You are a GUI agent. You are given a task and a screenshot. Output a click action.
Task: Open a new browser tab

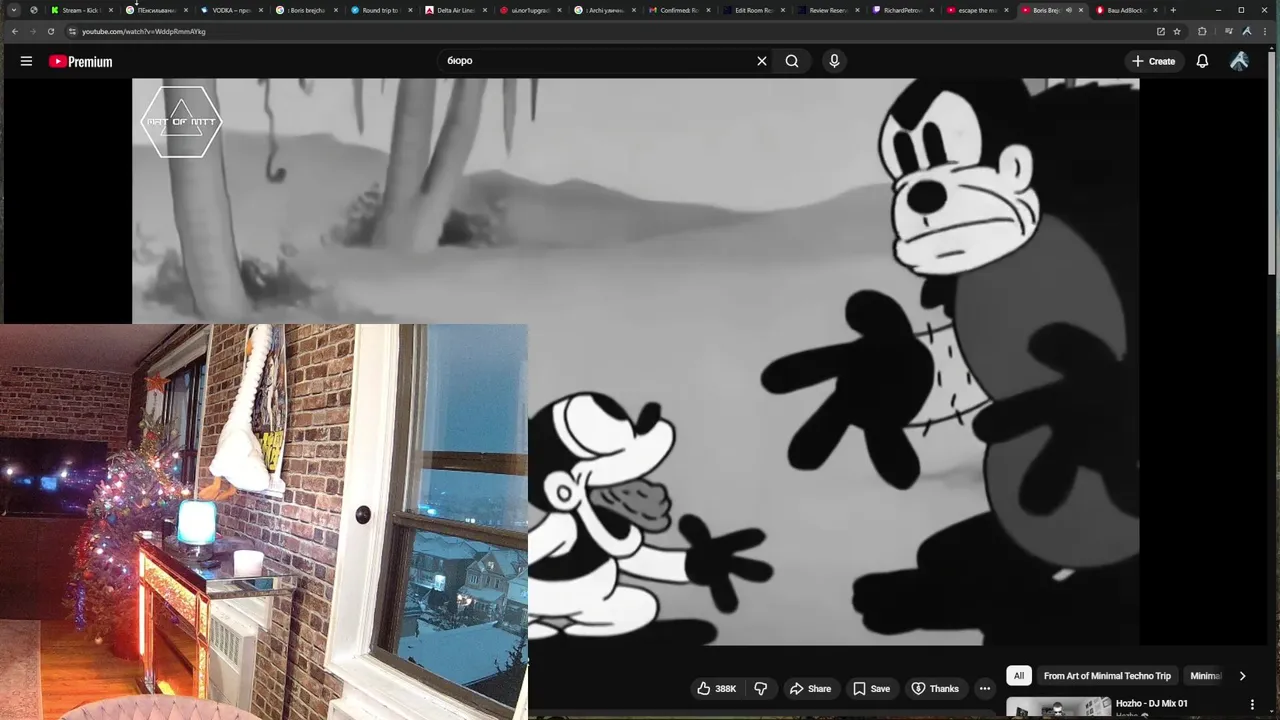point(1173,10)
